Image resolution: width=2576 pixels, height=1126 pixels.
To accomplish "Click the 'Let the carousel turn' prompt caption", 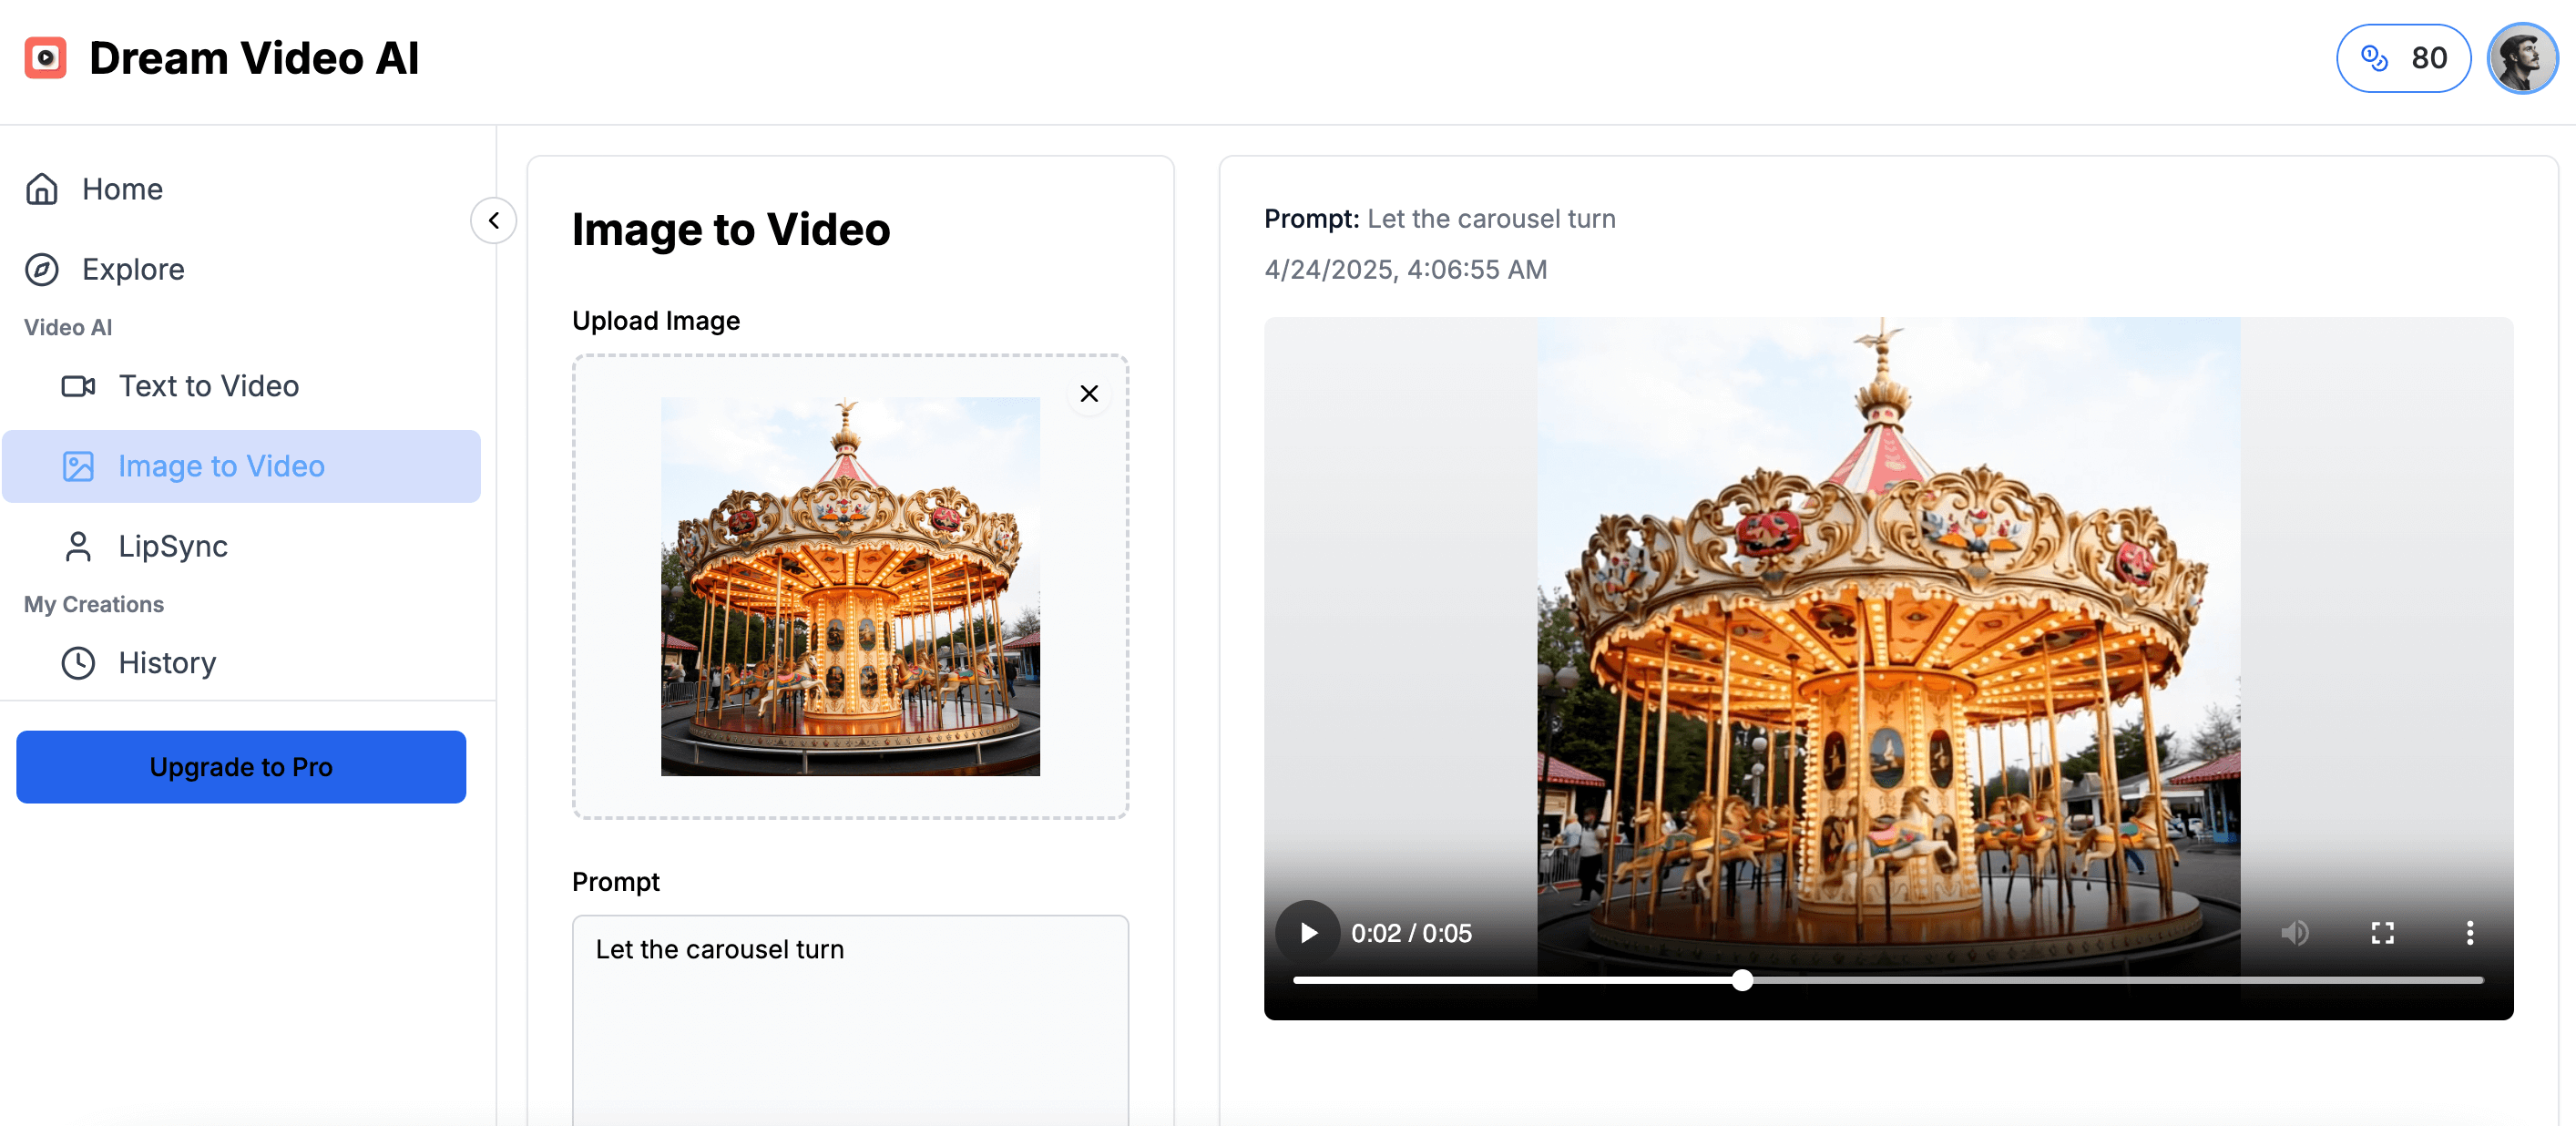I will pyautogui.click(x=1491, y=219).
